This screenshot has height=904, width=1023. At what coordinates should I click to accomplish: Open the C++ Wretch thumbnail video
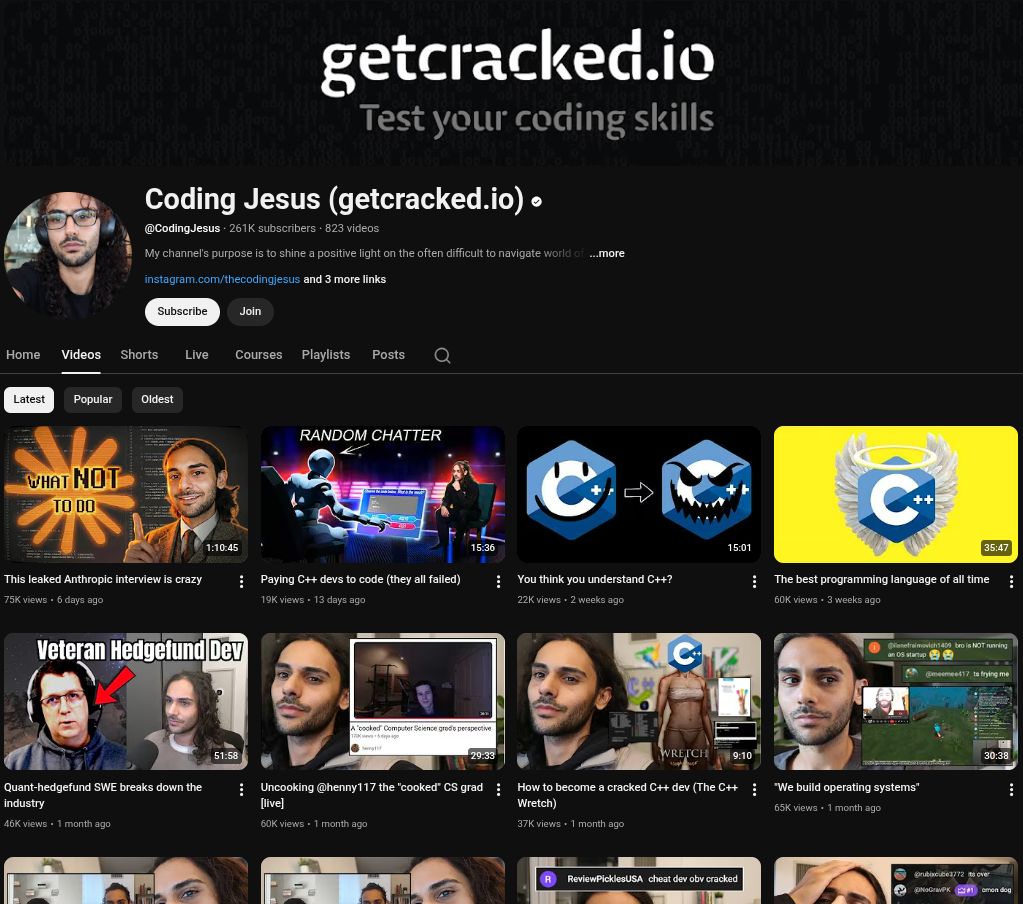pyautogui.click(x=639, y=701)
